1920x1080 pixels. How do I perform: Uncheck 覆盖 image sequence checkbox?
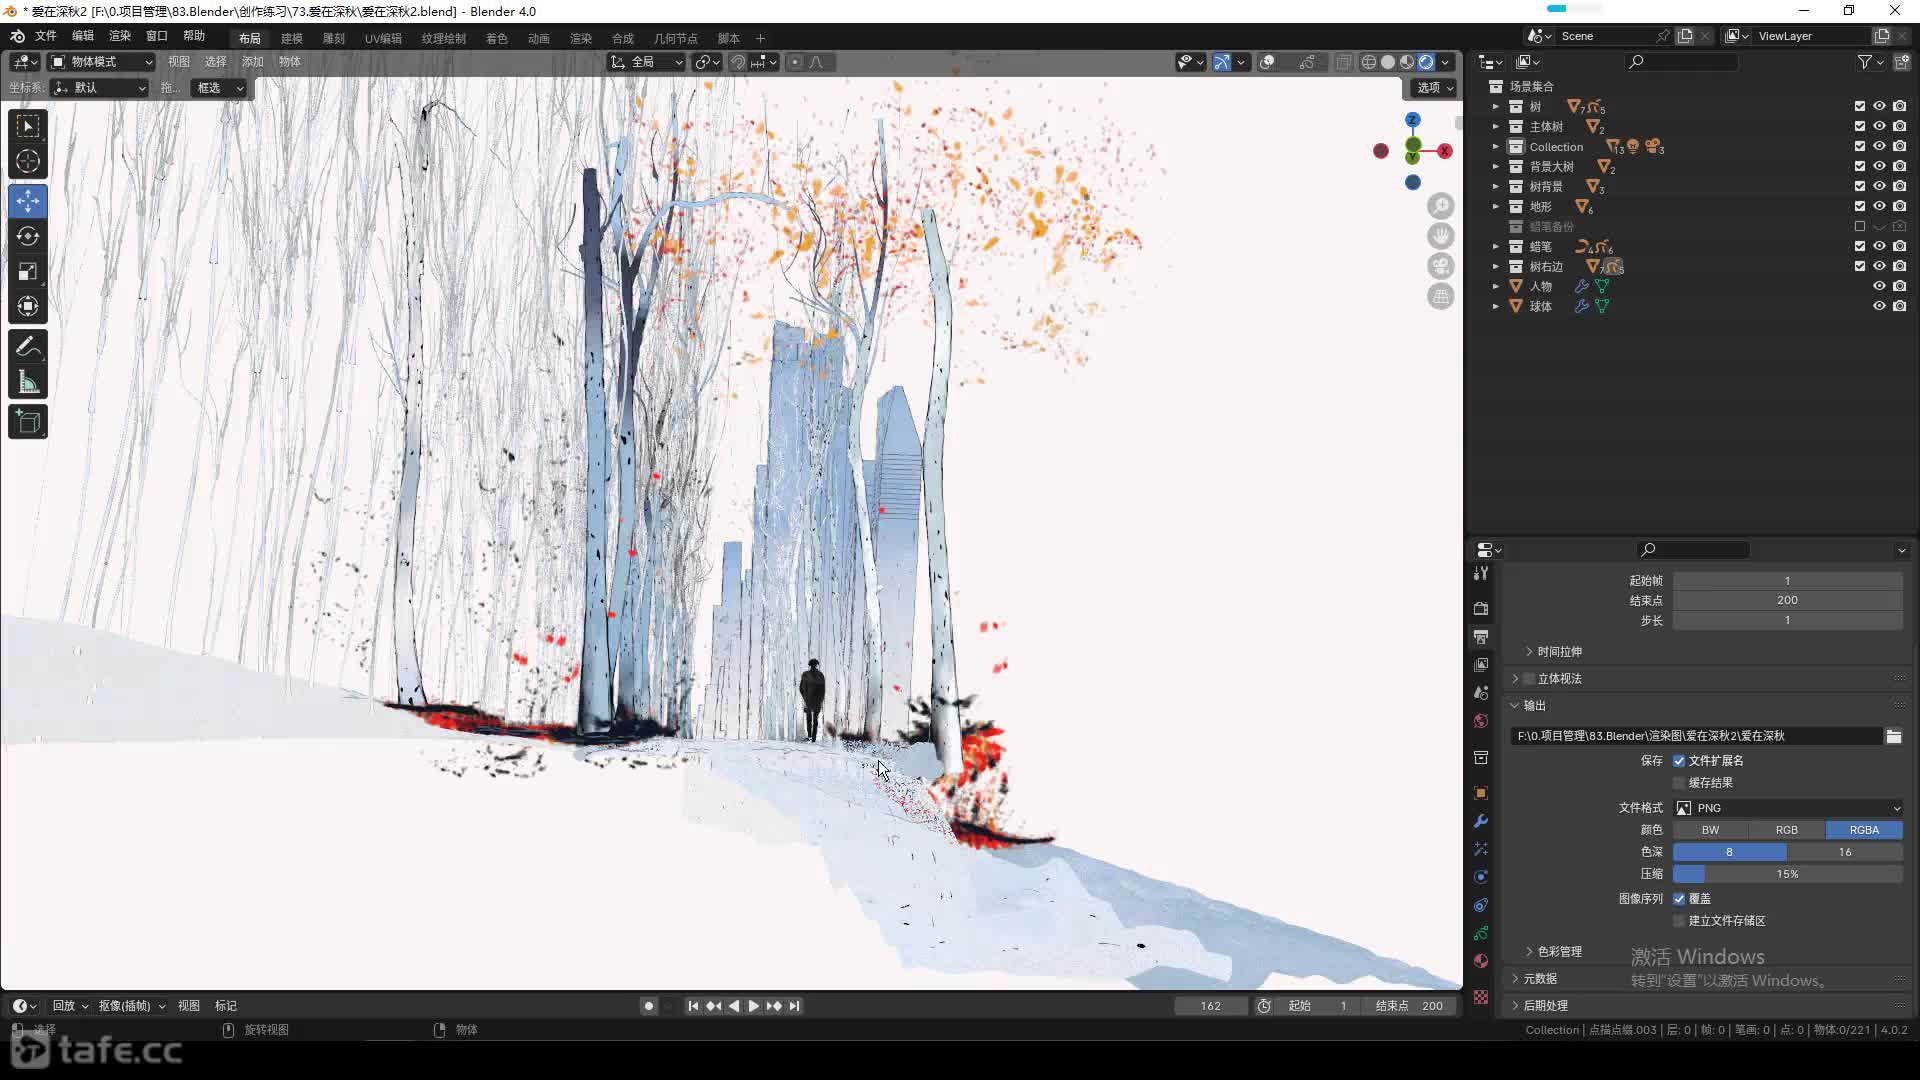tap(1679, 899)
